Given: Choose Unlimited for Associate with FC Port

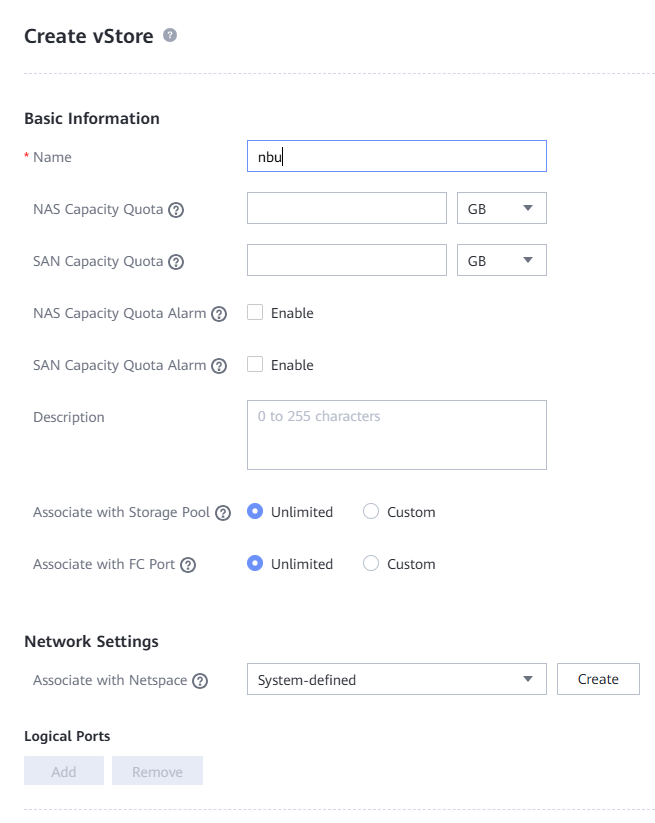Looking at the screenshot, I should coord(255,563).
